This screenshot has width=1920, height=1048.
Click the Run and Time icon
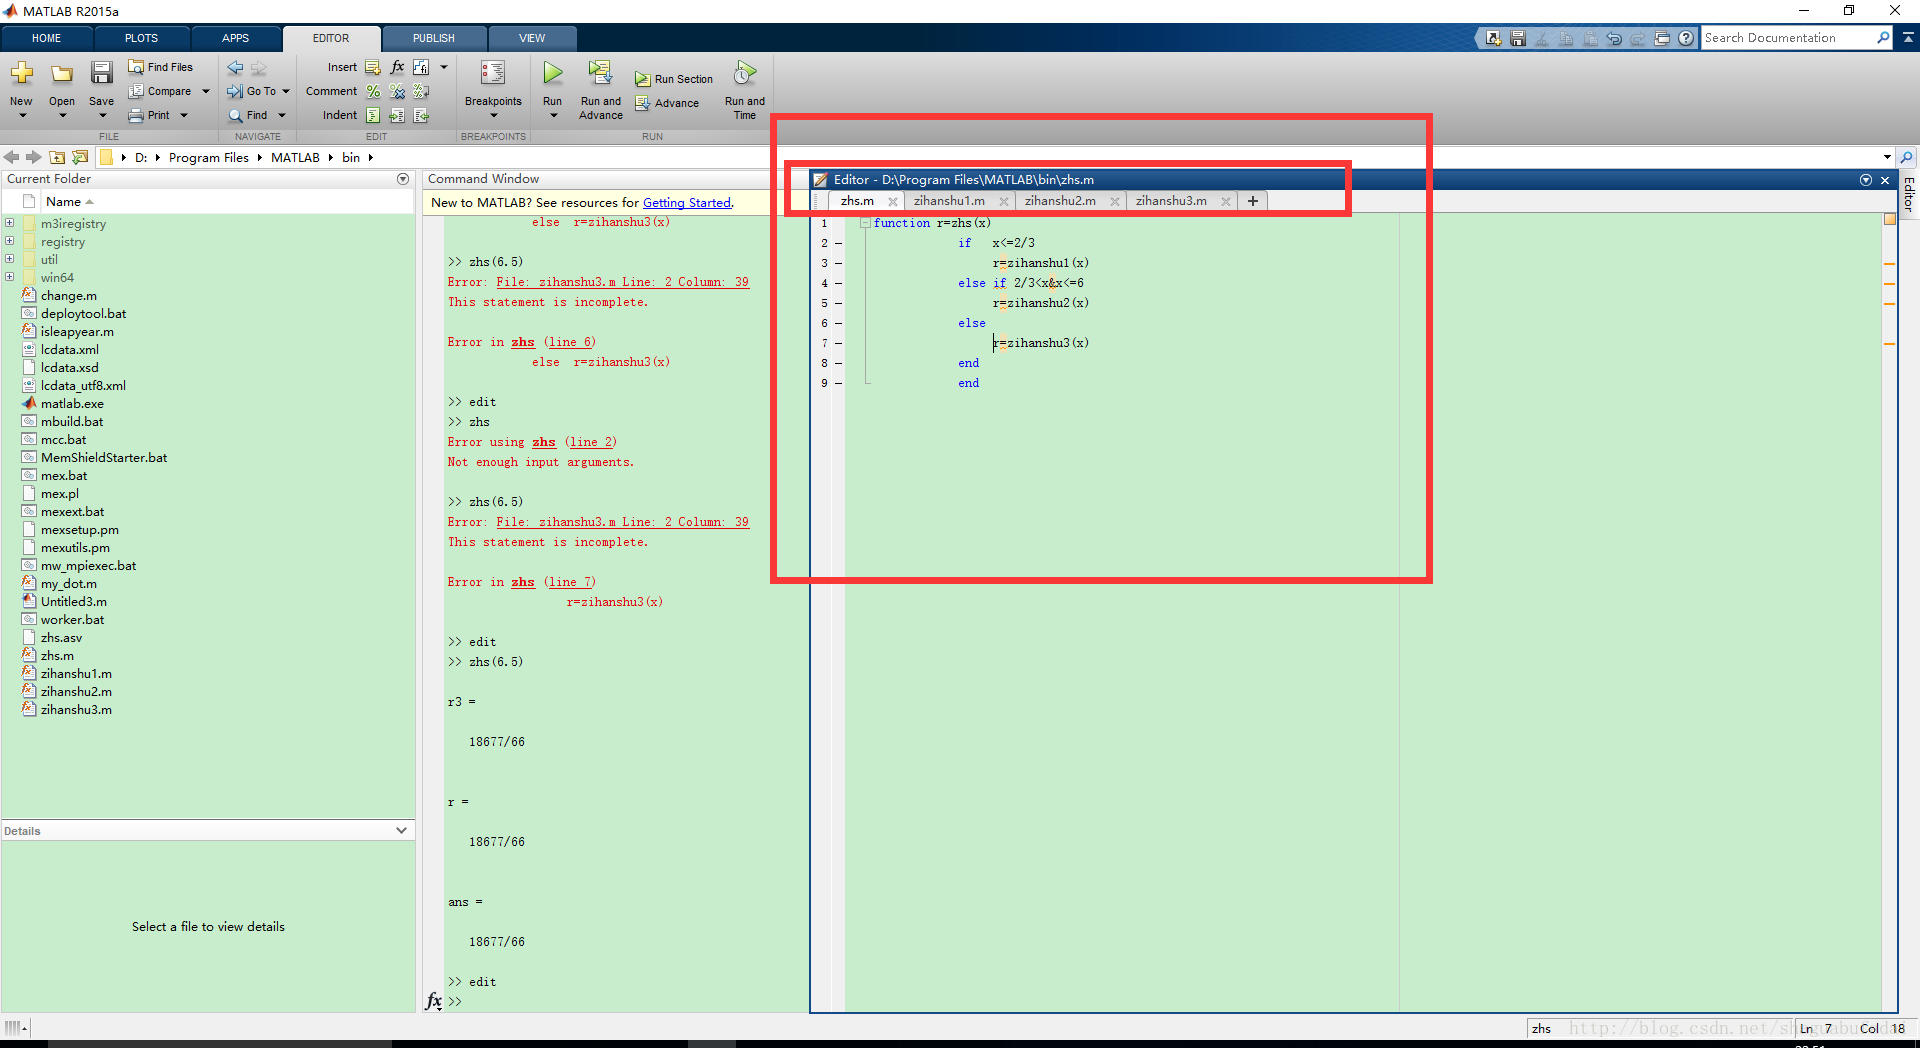tap(745, 74)
